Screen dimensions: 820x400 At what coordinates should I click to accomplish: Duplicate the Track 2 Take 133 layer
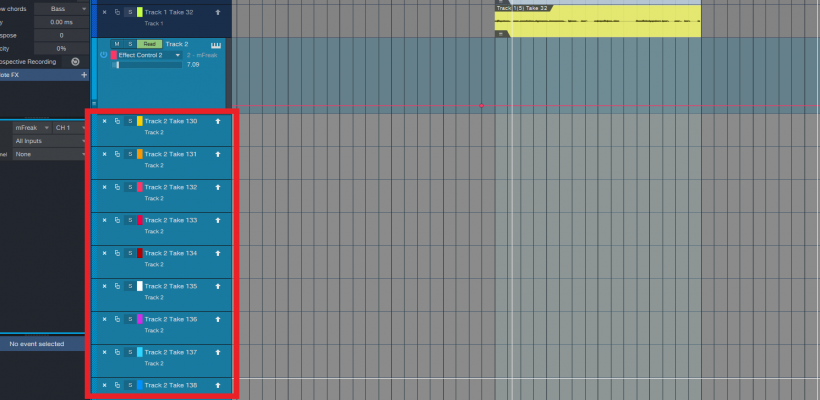117,220
